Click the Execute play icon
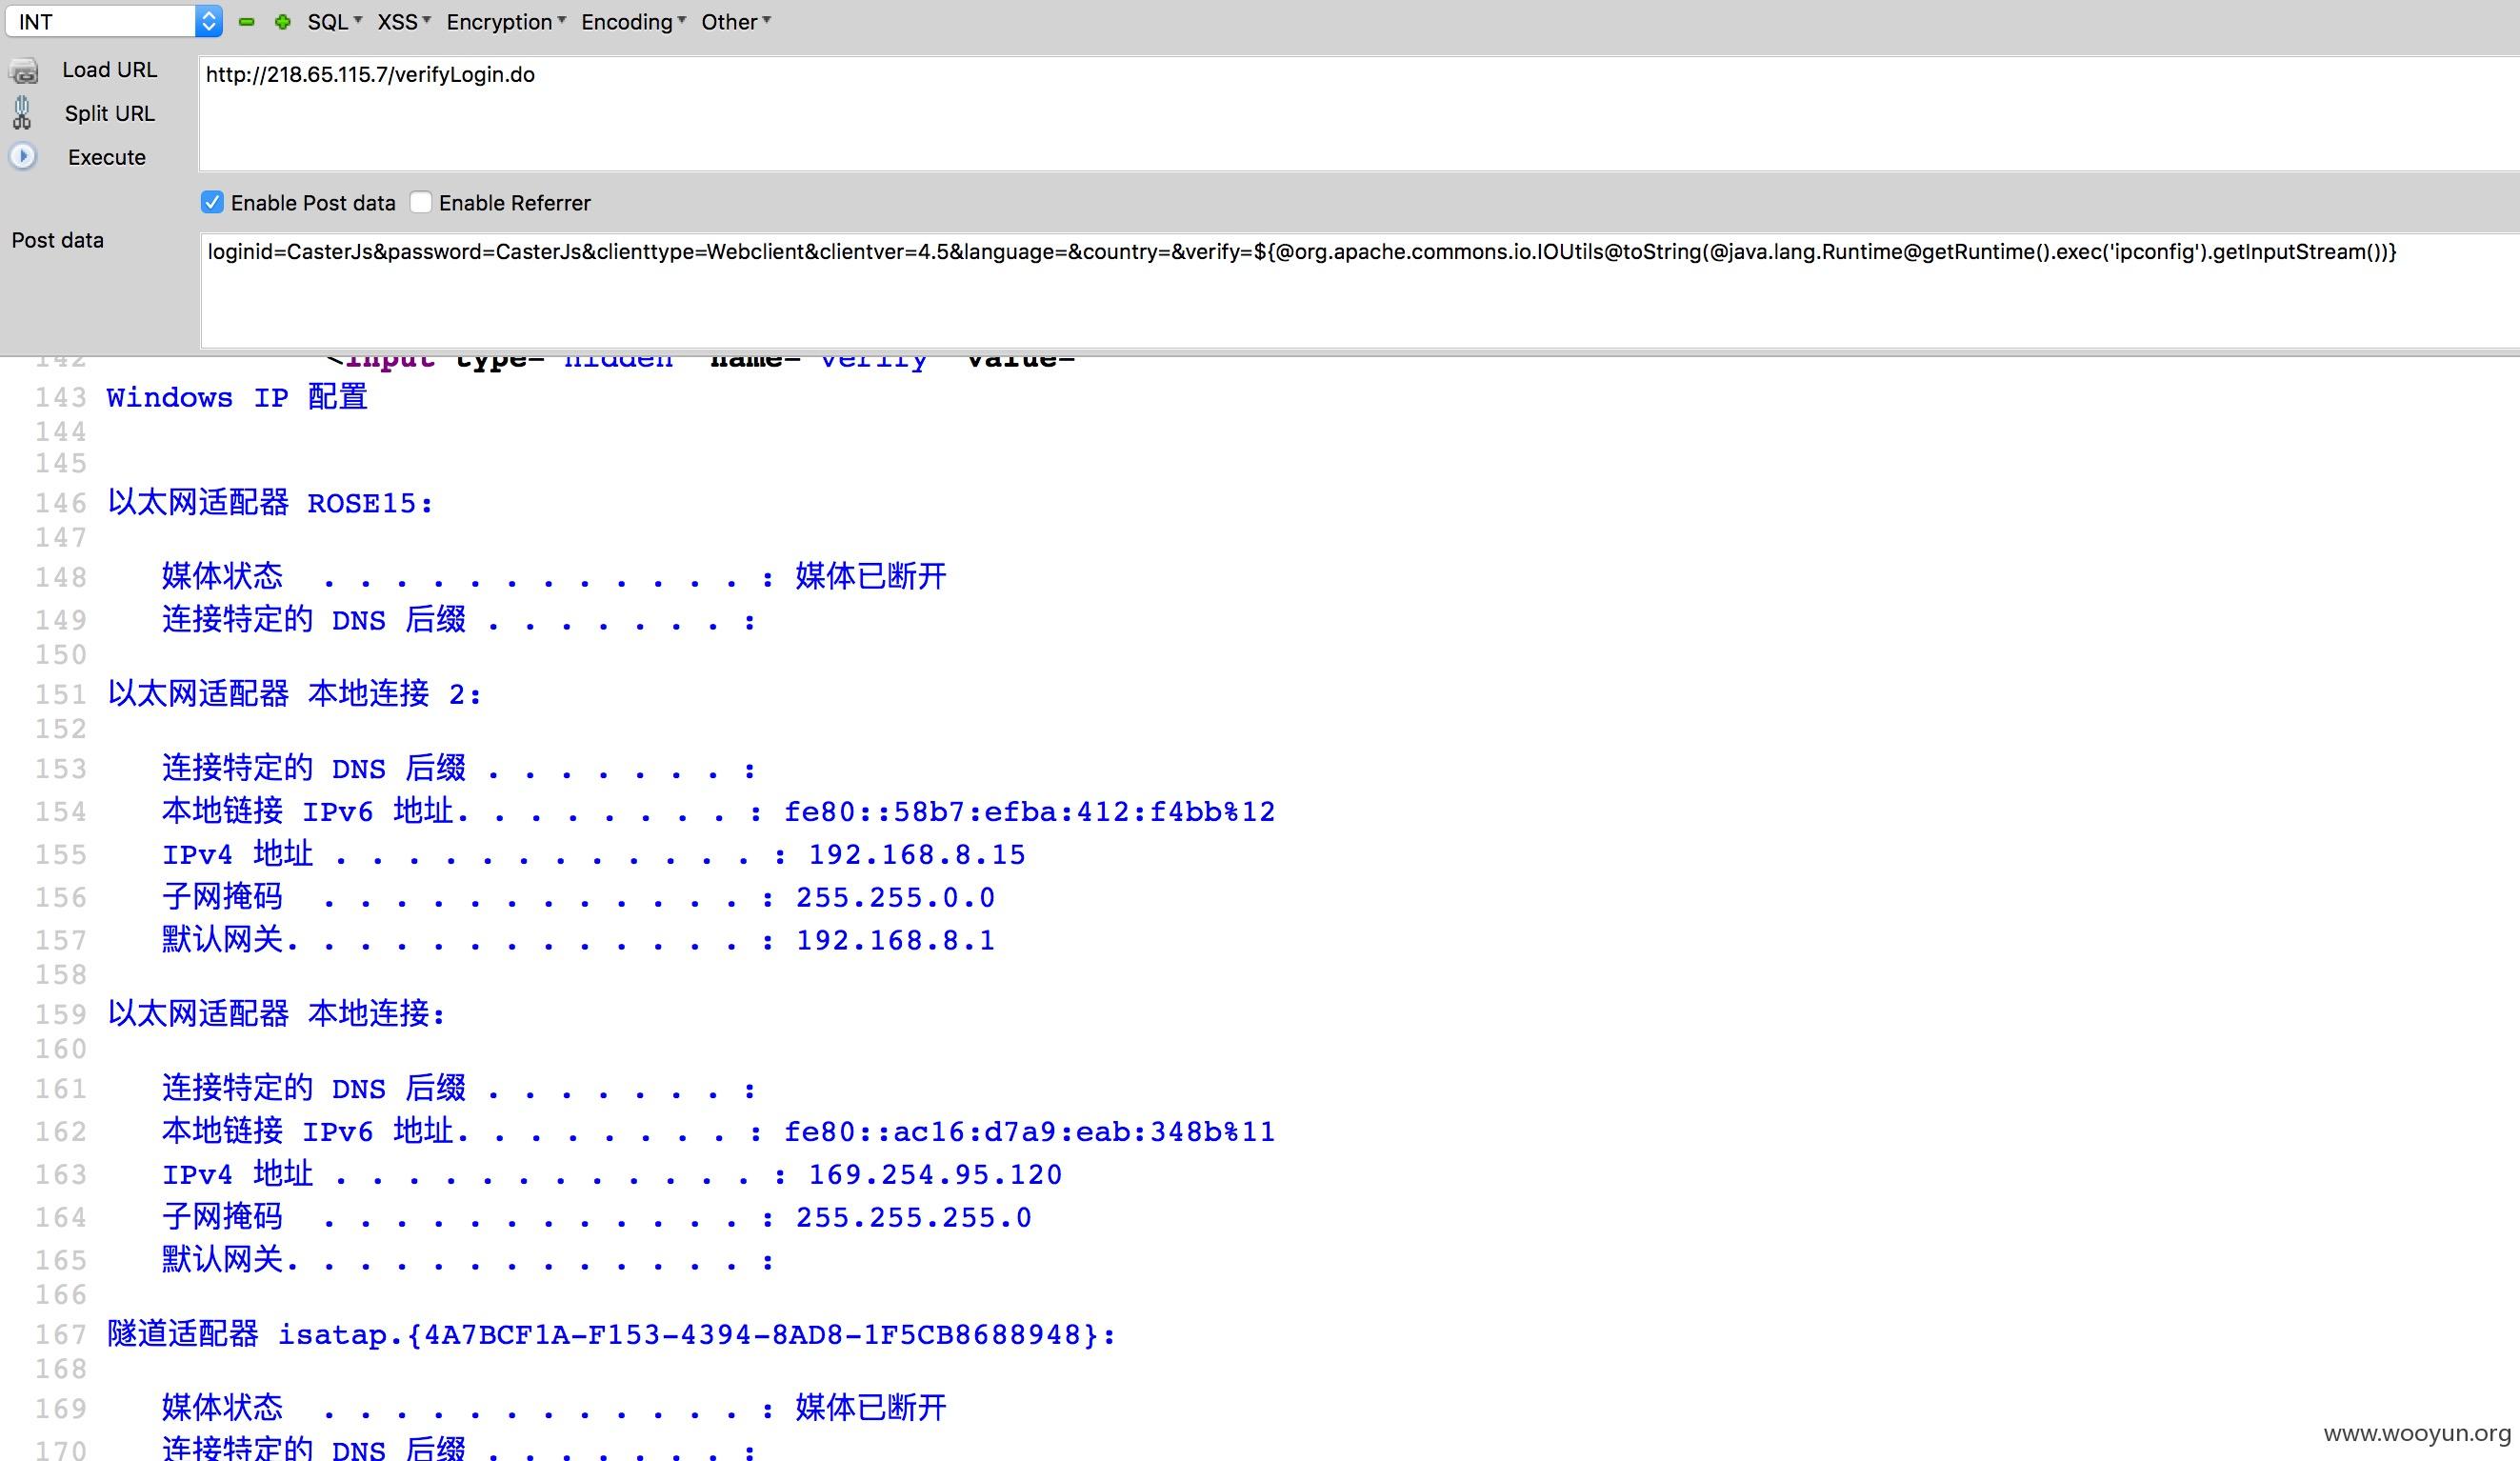 pos(23,157)
